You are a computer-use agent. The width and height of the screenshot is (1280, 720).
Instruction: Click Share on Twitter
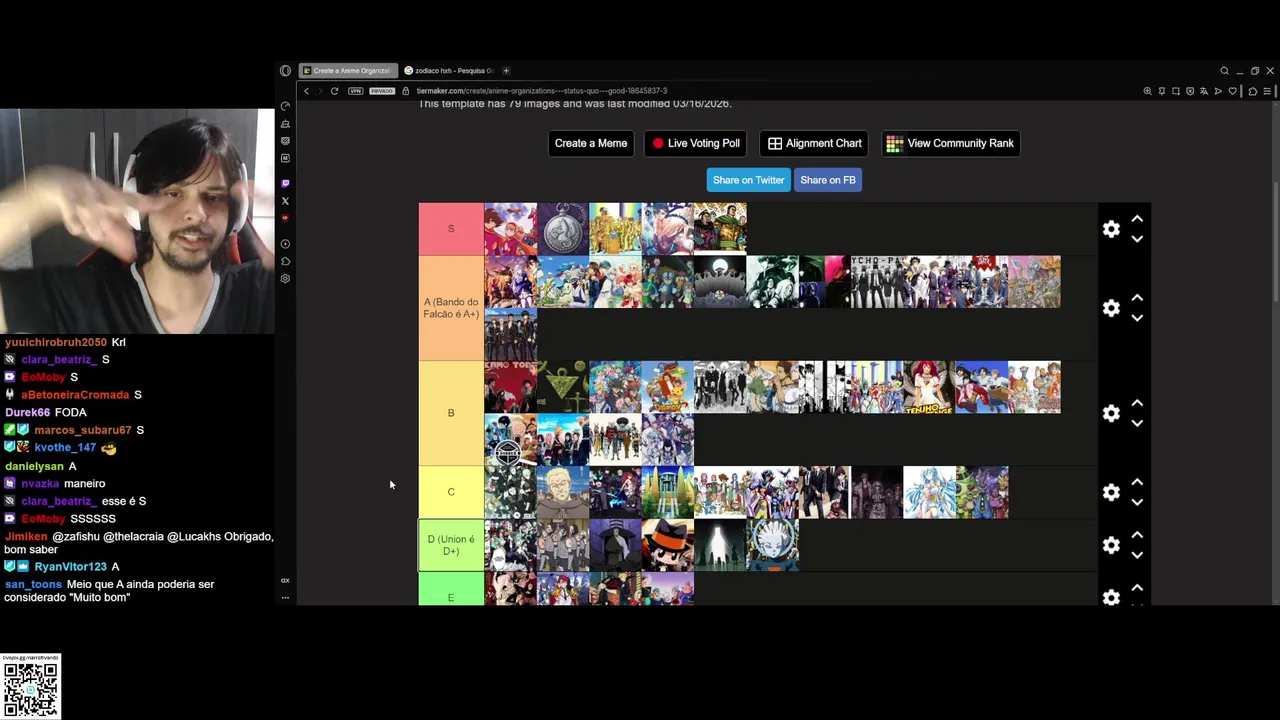coord(748,180)
